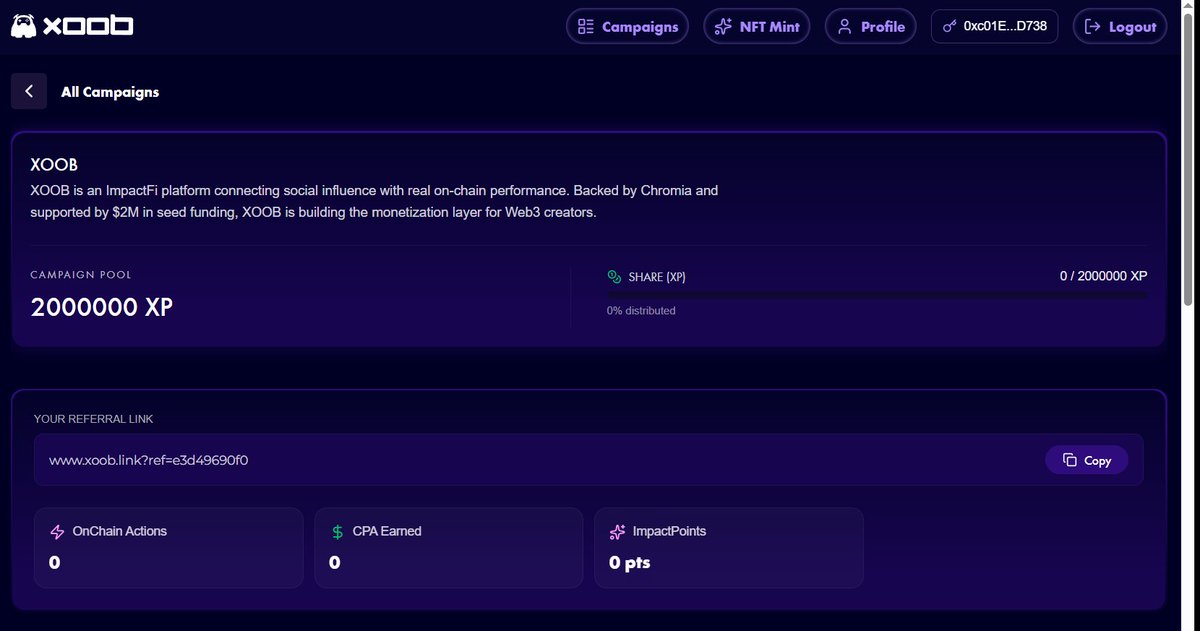1200x631 pixels.
Task: Select referral link www.xoob.link?ref=e3d49690f0
Action: 148,460
